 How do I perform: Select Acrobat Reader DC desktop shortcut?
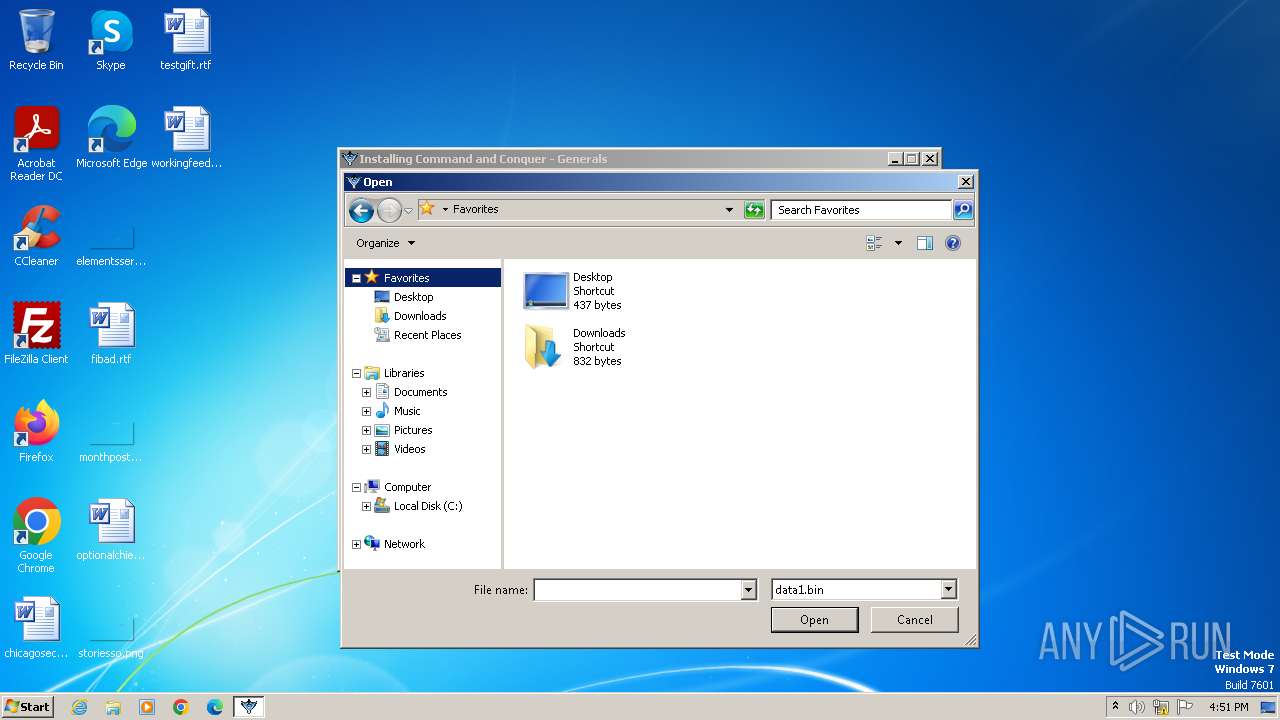36,144
